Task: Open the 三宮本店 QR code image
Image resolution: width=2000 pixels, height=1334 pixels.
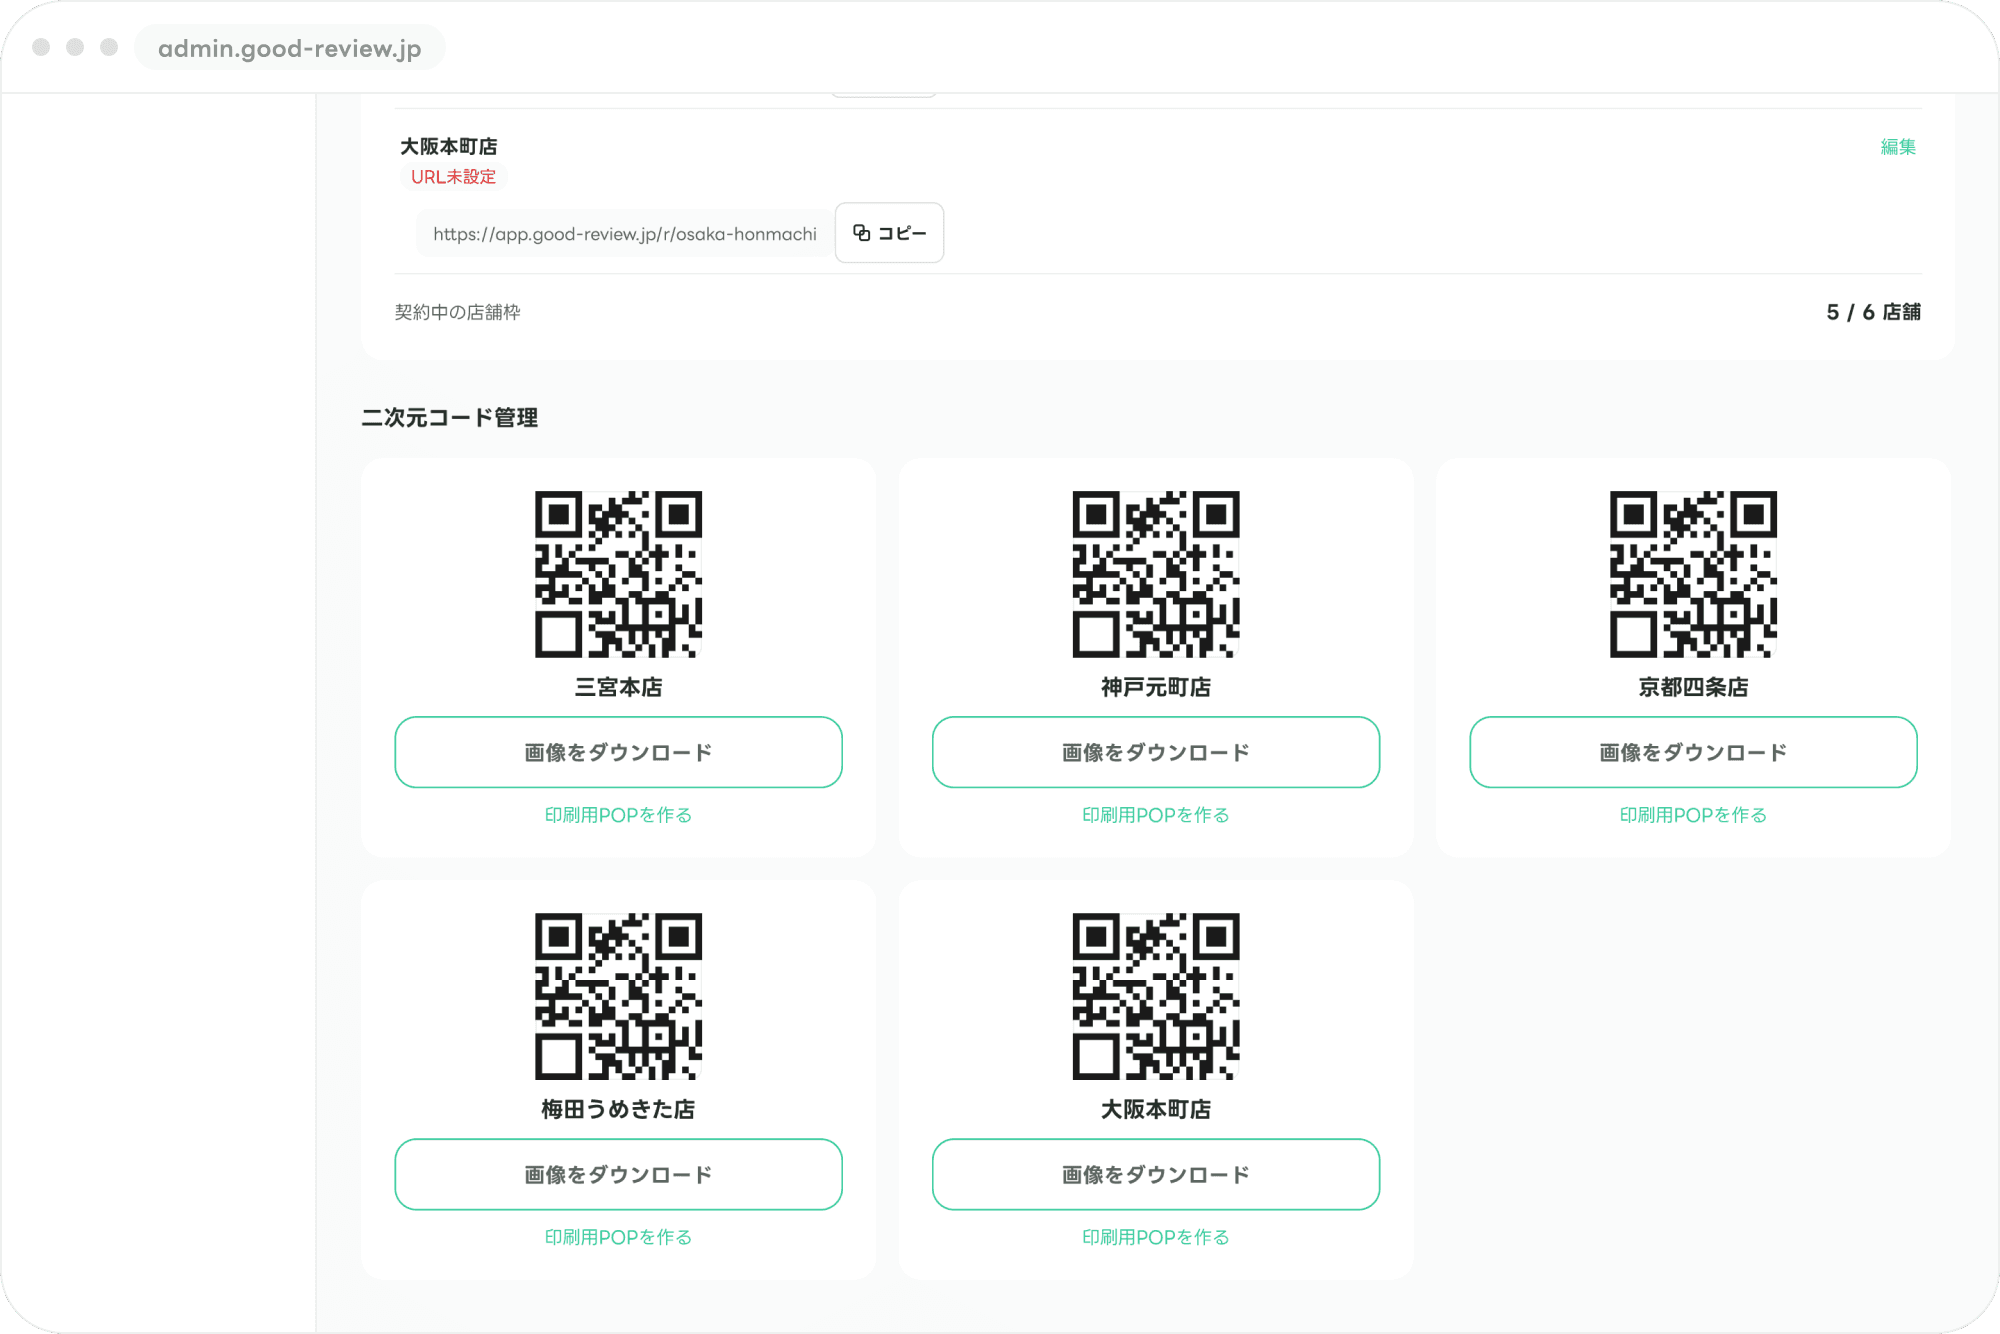Action: pos(618,574)
